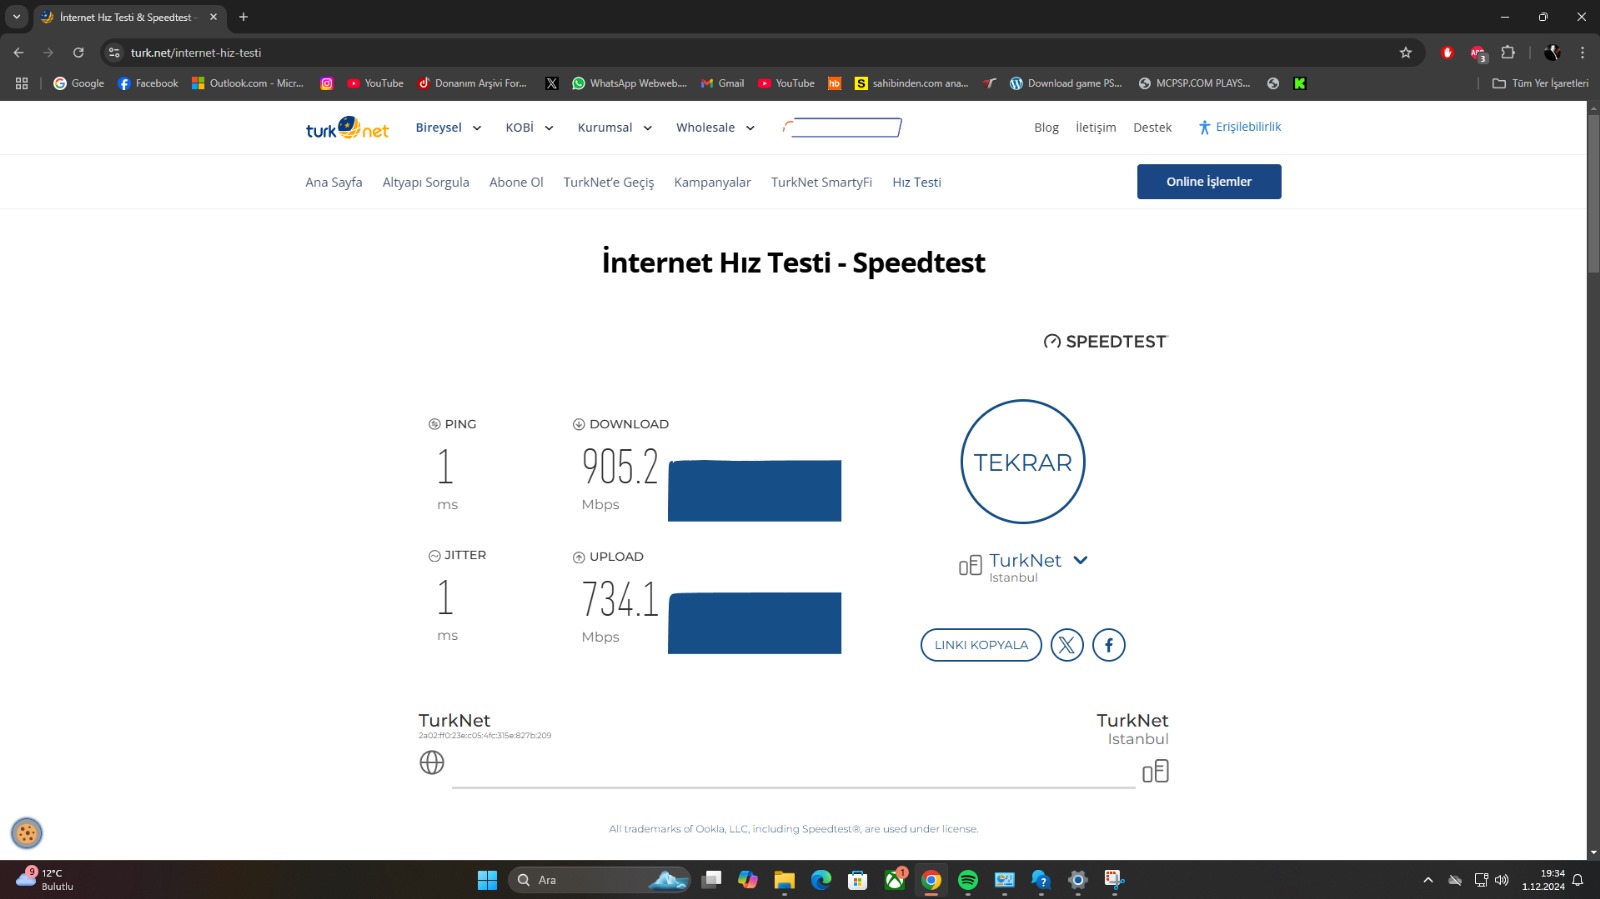Viewport: 1600px width, 899px height.
Task: Click the red adblock extension icon
Action: [1447, 53]
